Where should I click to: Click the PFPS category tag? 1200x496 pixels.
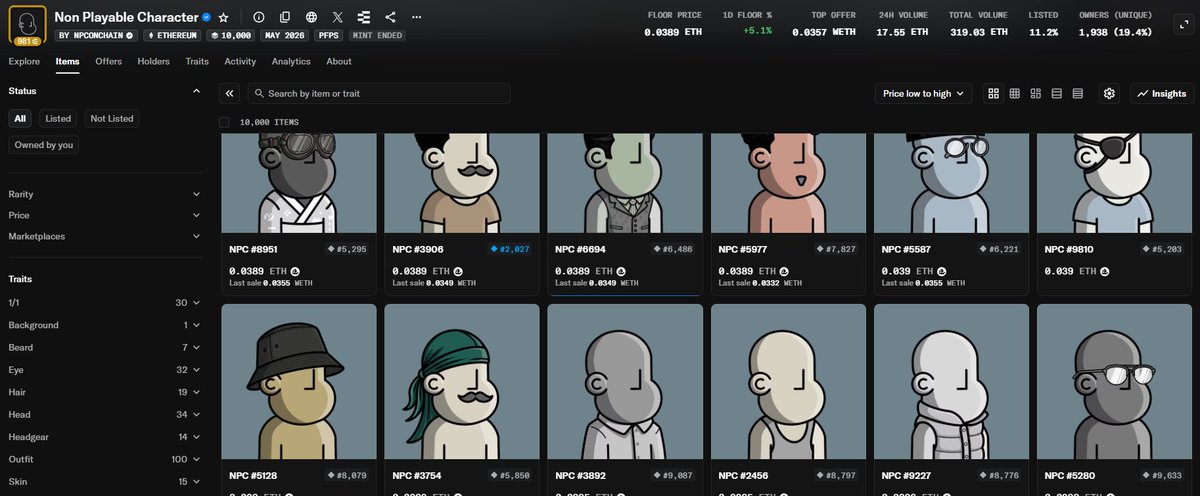[327, 35]
